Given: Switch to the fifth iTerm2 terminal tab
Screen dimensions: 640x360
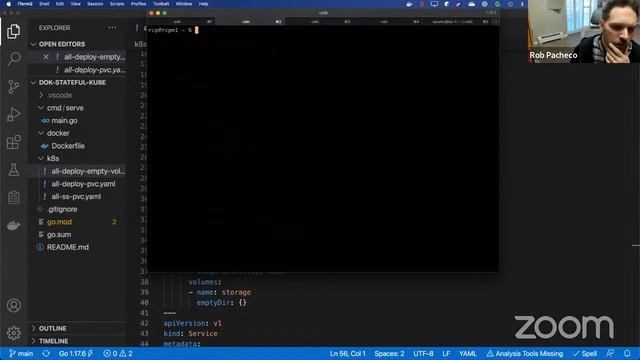Looking at the screenshot, I should (457, 21).
